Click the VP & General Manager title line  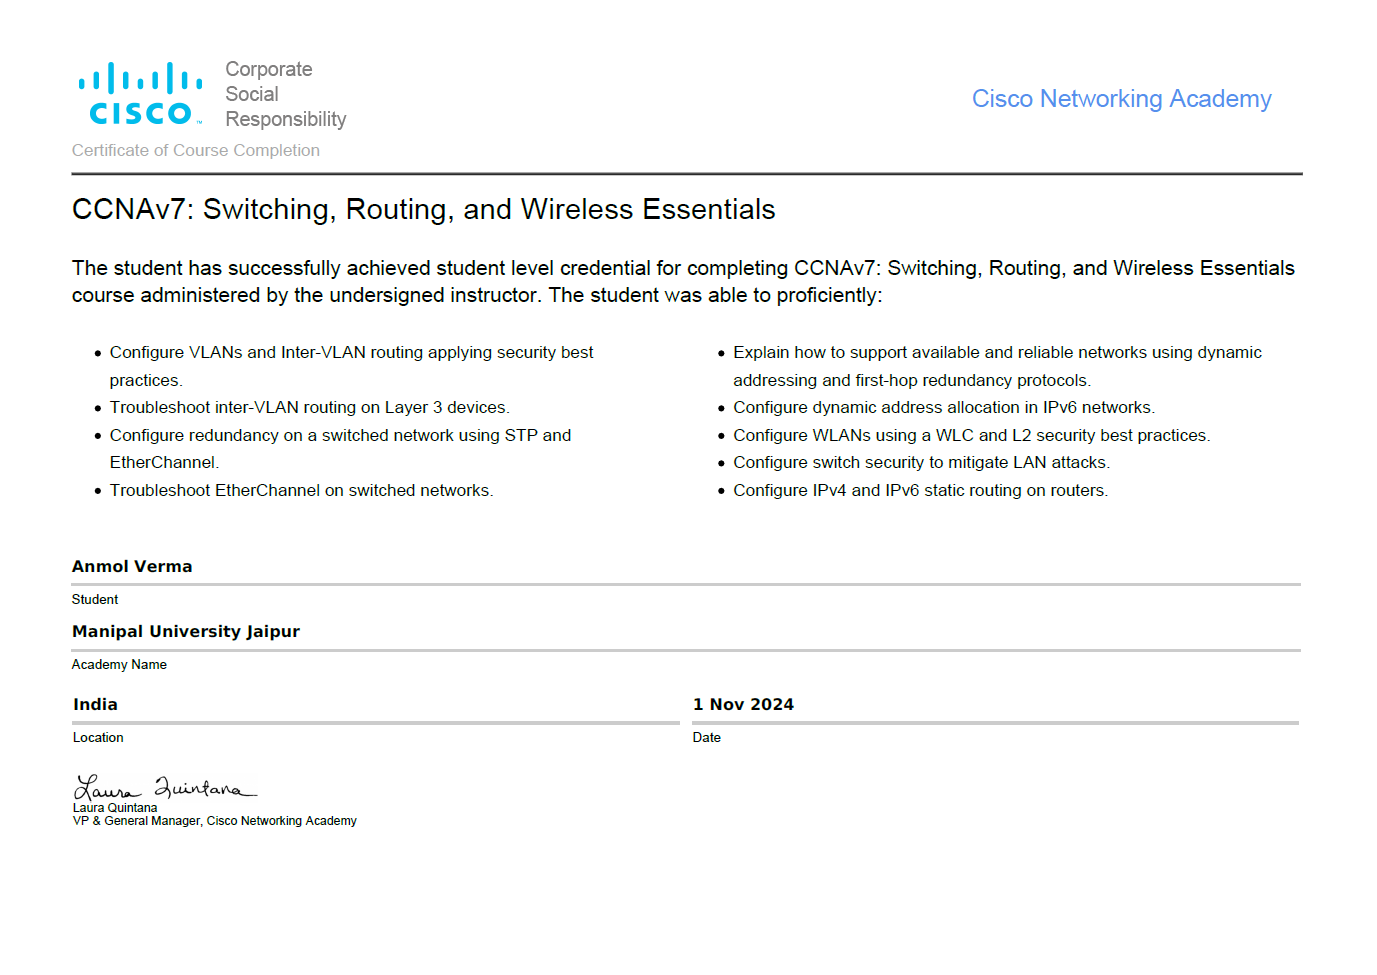point(214,821)
